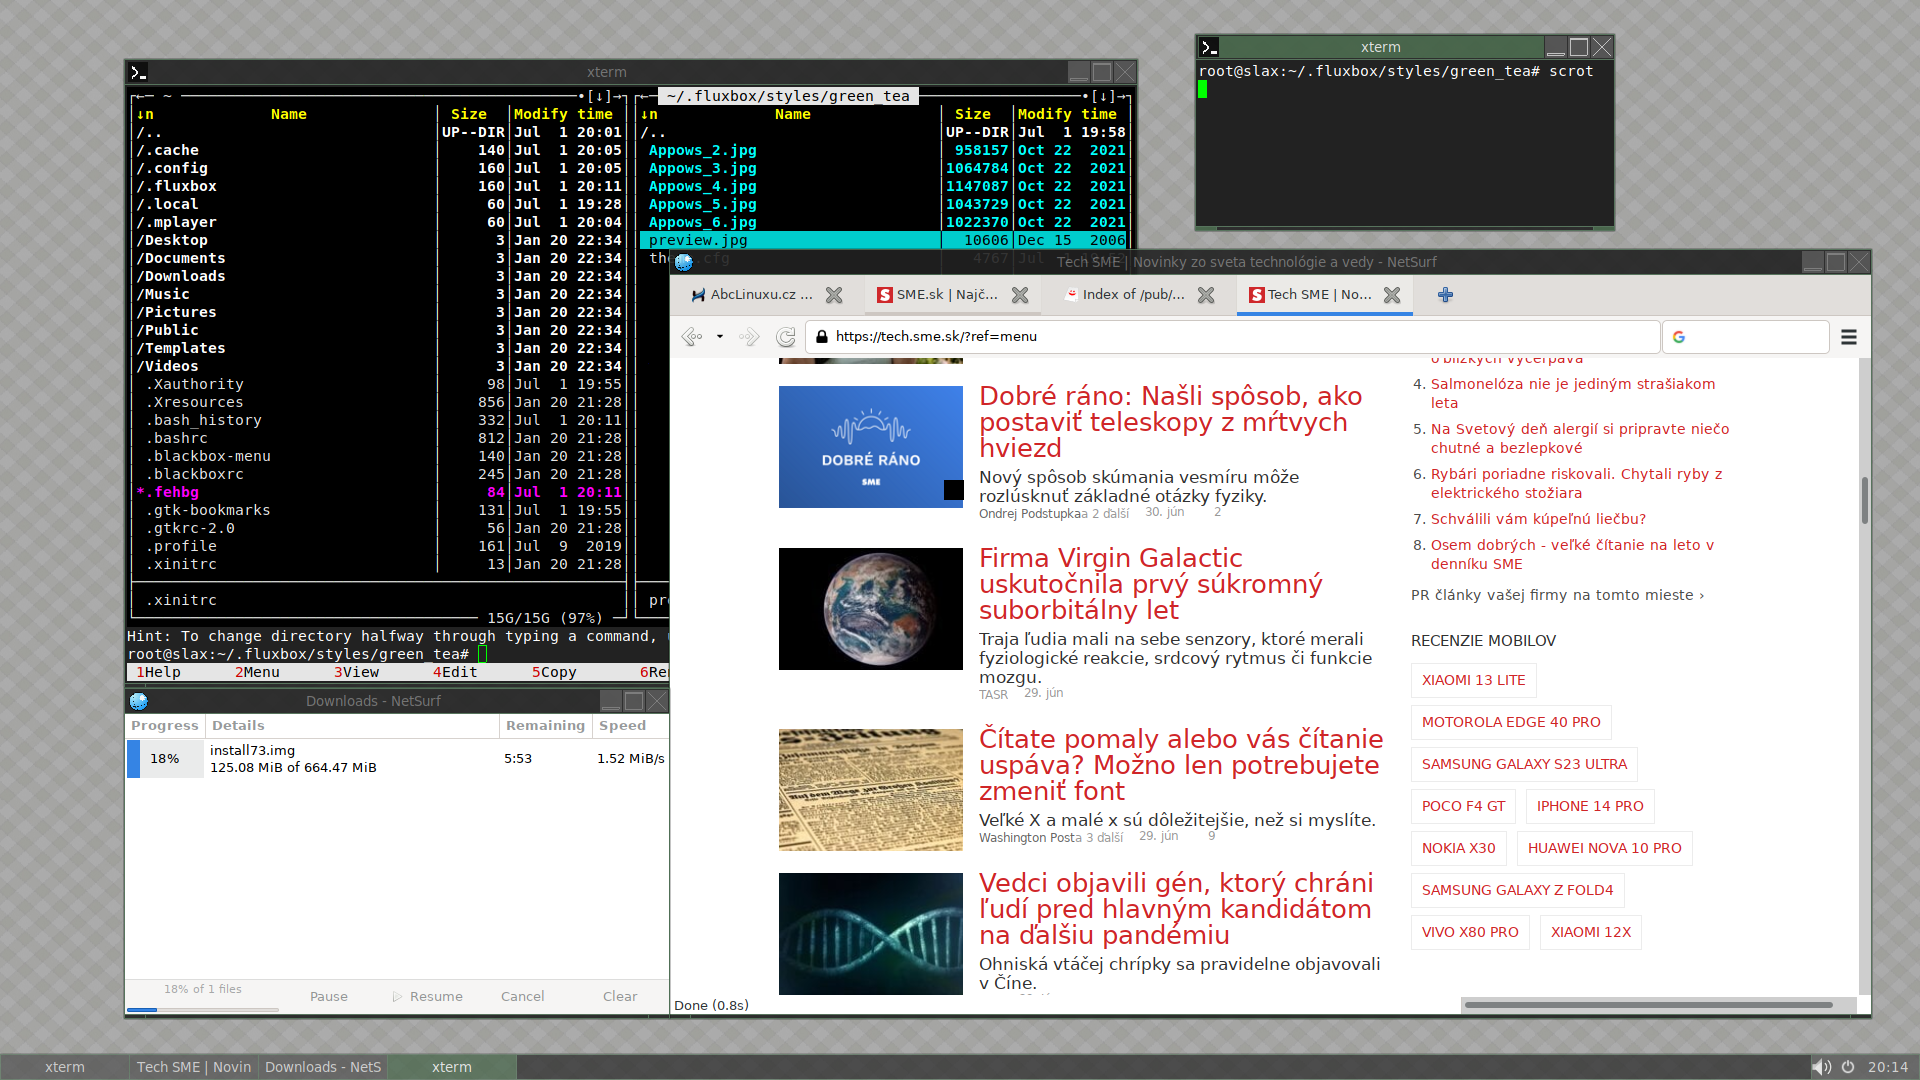Click the padlock icon in address bar

pos(822,337)
